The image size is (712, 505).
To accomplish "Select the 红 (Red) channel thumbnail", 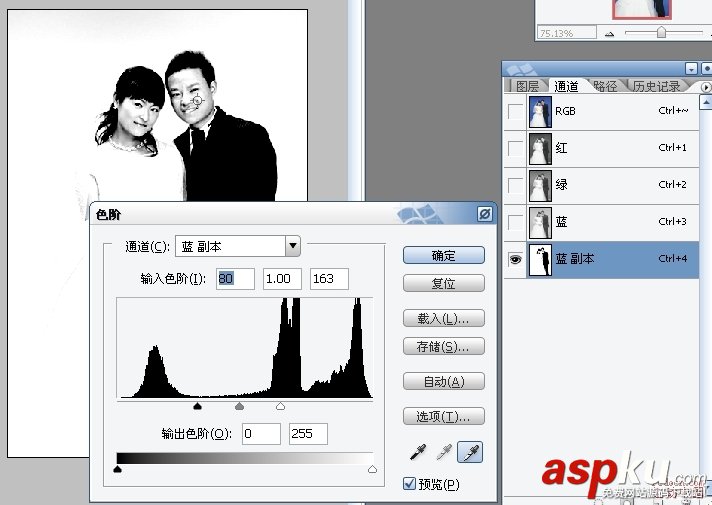I will [x=540, y=149].
